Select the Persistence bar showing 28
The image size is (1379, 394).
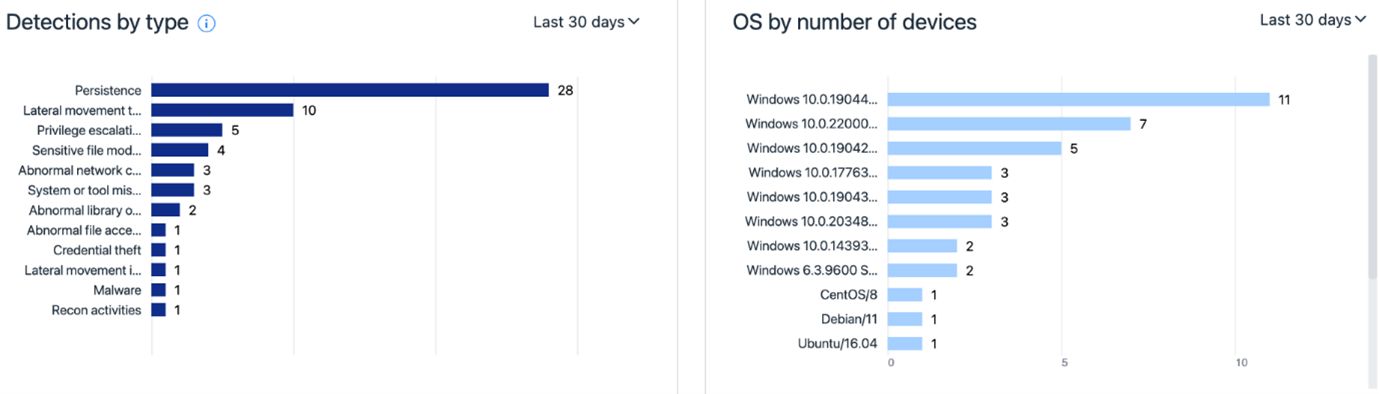point(350,90)
